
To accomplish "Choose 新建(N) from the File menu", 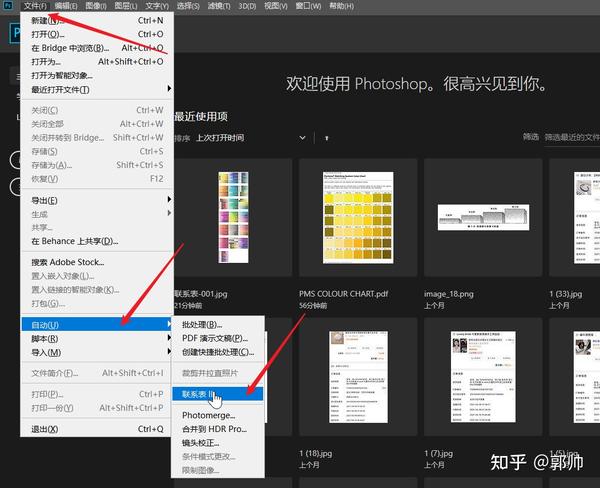I will pos(97,20).
